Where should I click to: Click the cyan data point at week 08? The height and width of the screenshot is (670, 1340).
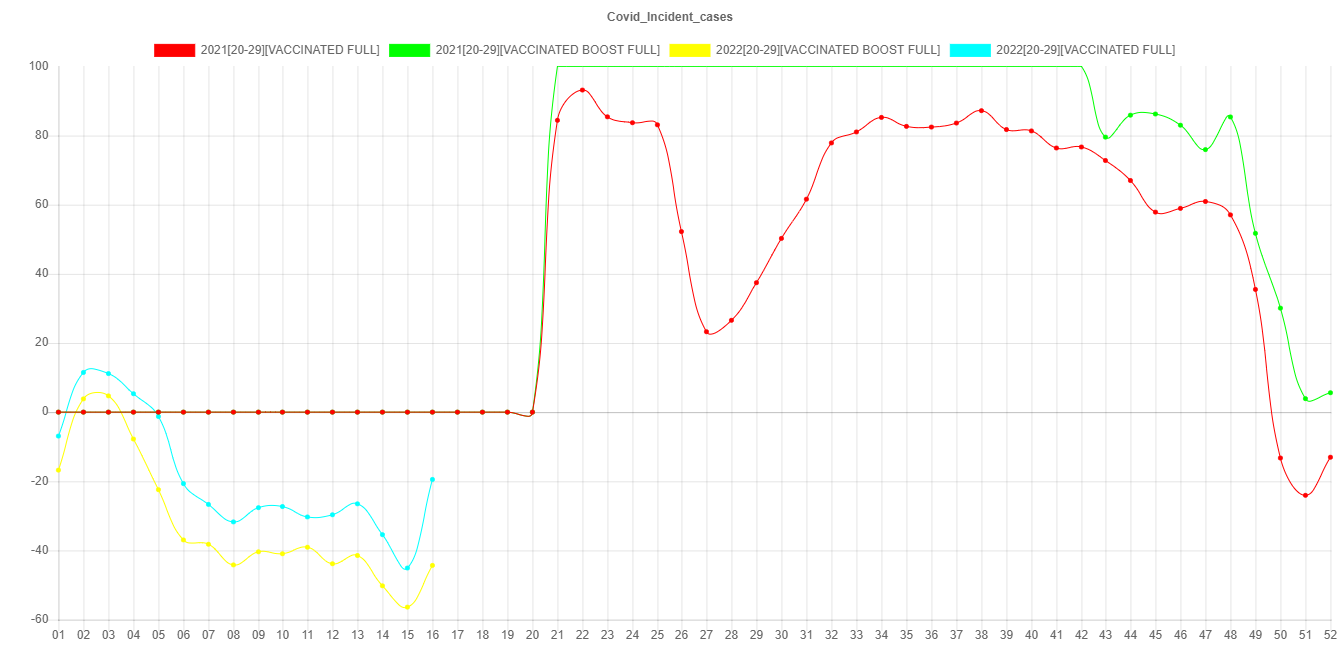point(233,522)
